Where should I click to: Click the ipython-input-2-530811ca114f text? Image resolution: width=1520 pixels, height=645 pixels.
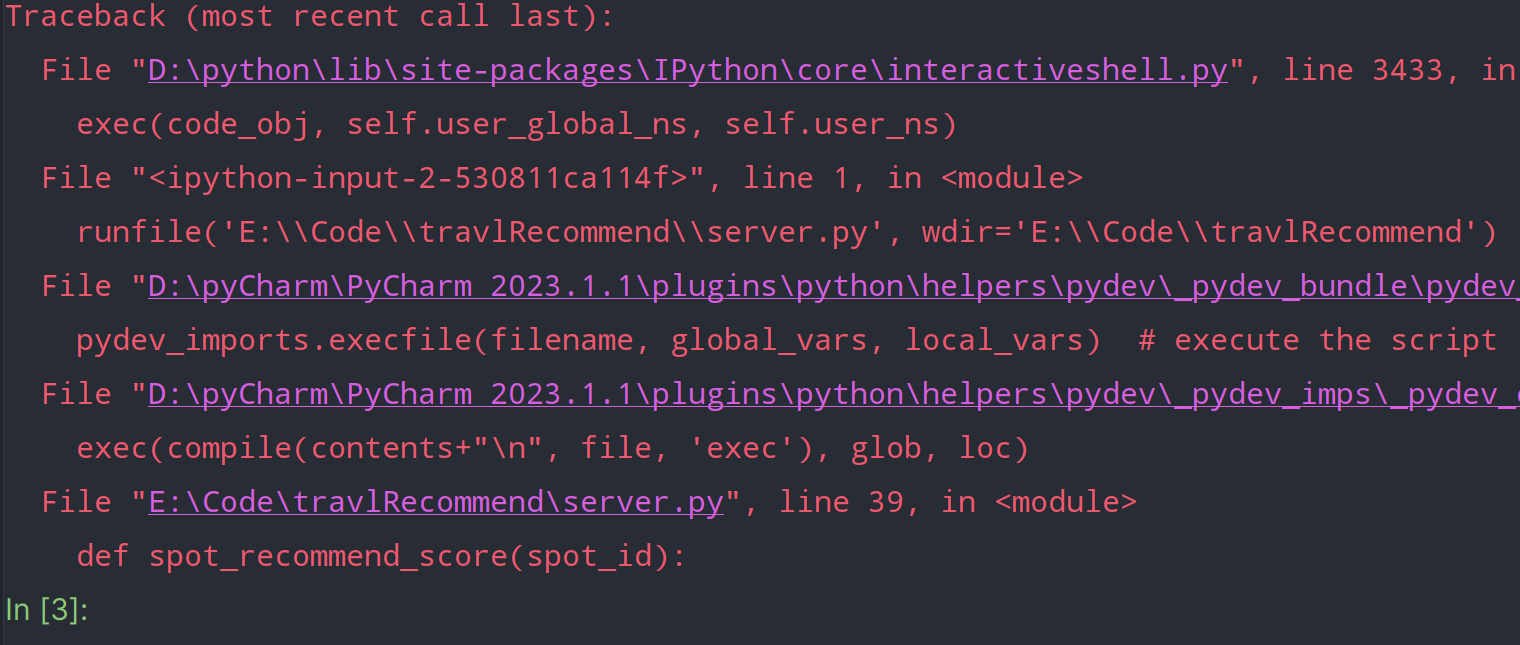tap(418, 179)
